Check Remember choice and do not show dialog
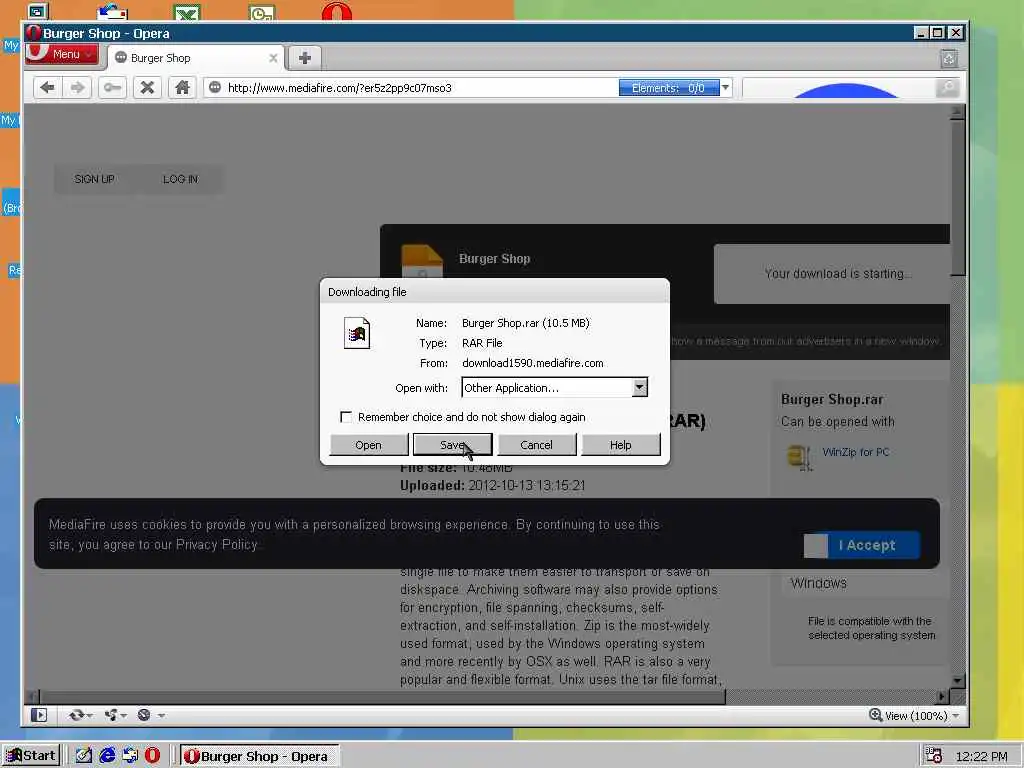The height and width of the screenshot is (768, 1024). pyautogui.click(x=346, y=417)
